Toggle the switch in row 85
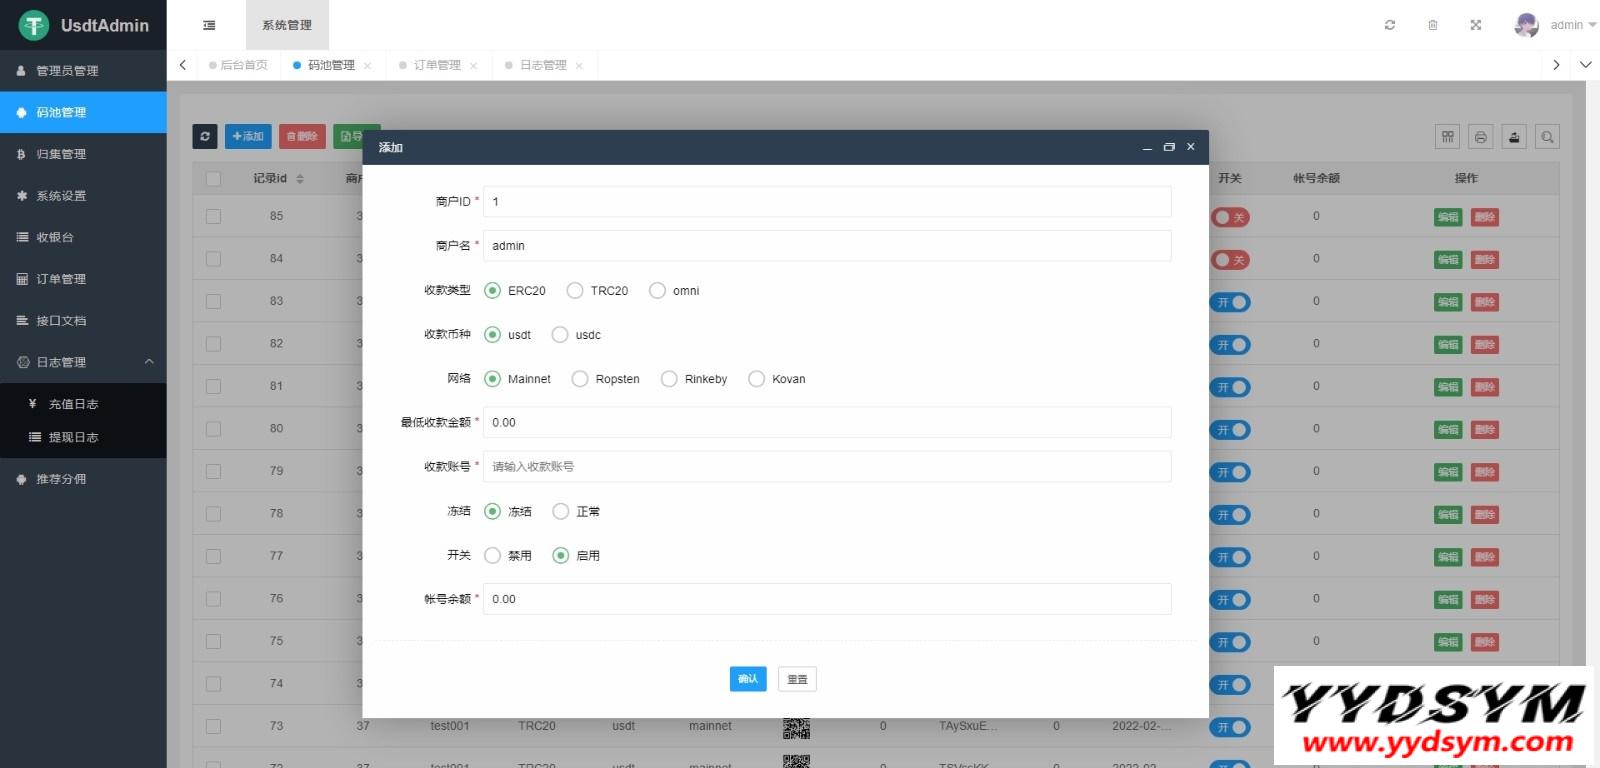The image size is (1600, 768). pyautogui.click(x=1231, y=217)
